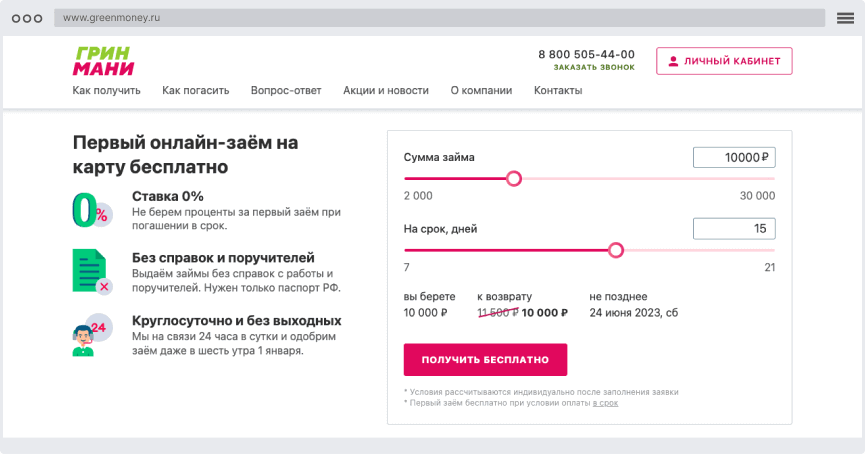Click the green document icon
865x454 pixels.
coord(92,271)
